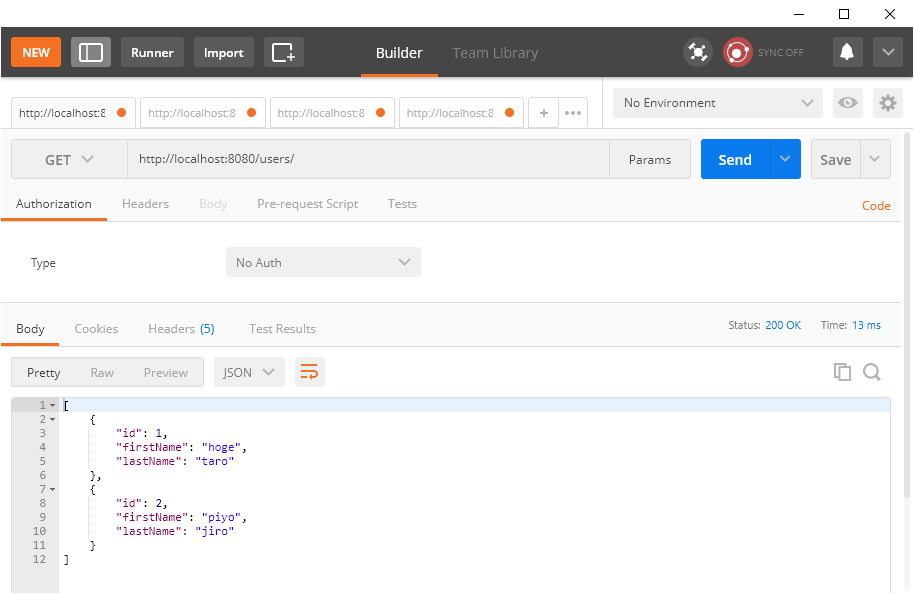
Task: View response Headers (5) tab
Action: (x=181, y=329)
